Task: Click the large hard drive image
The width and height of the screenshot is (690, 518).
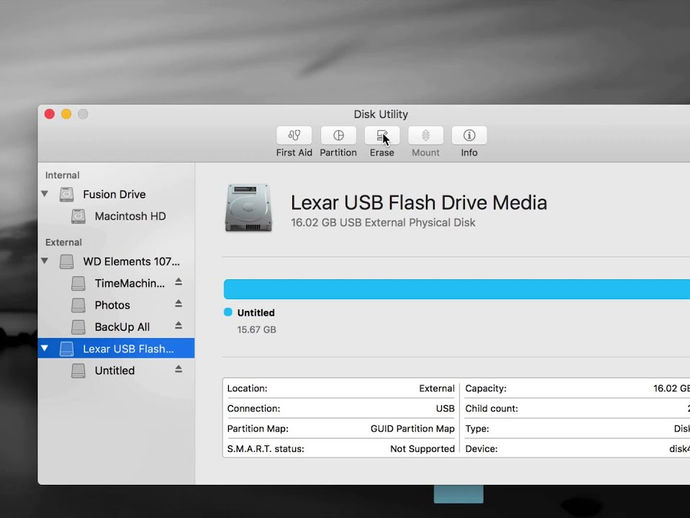Action: [249, 208]
